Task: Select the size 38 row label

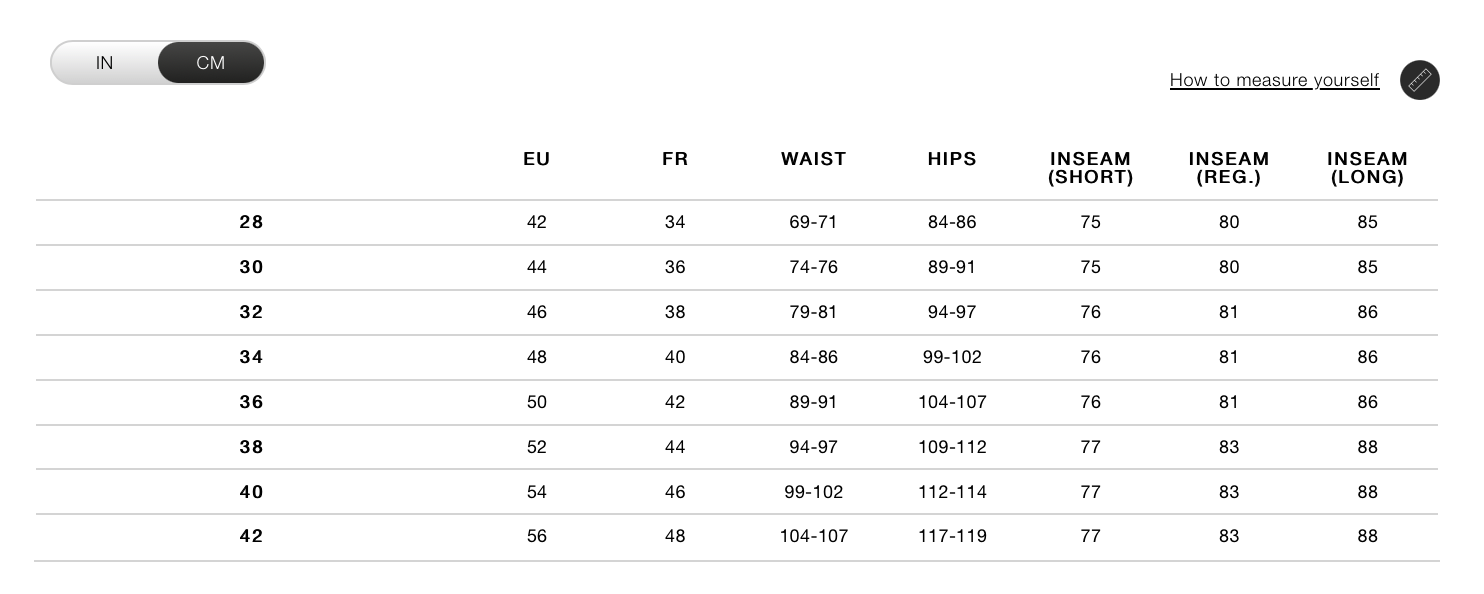Action: [251, 447]
